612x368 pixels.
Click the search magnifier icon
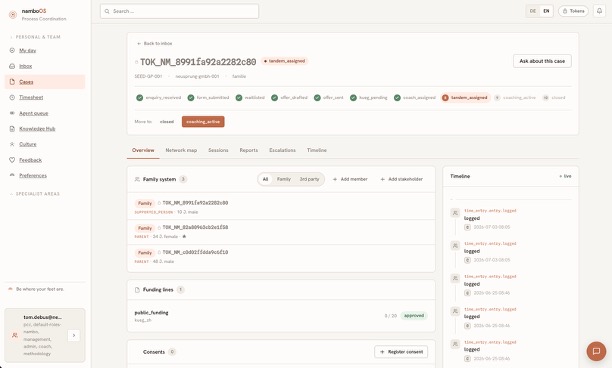point(107,11)
